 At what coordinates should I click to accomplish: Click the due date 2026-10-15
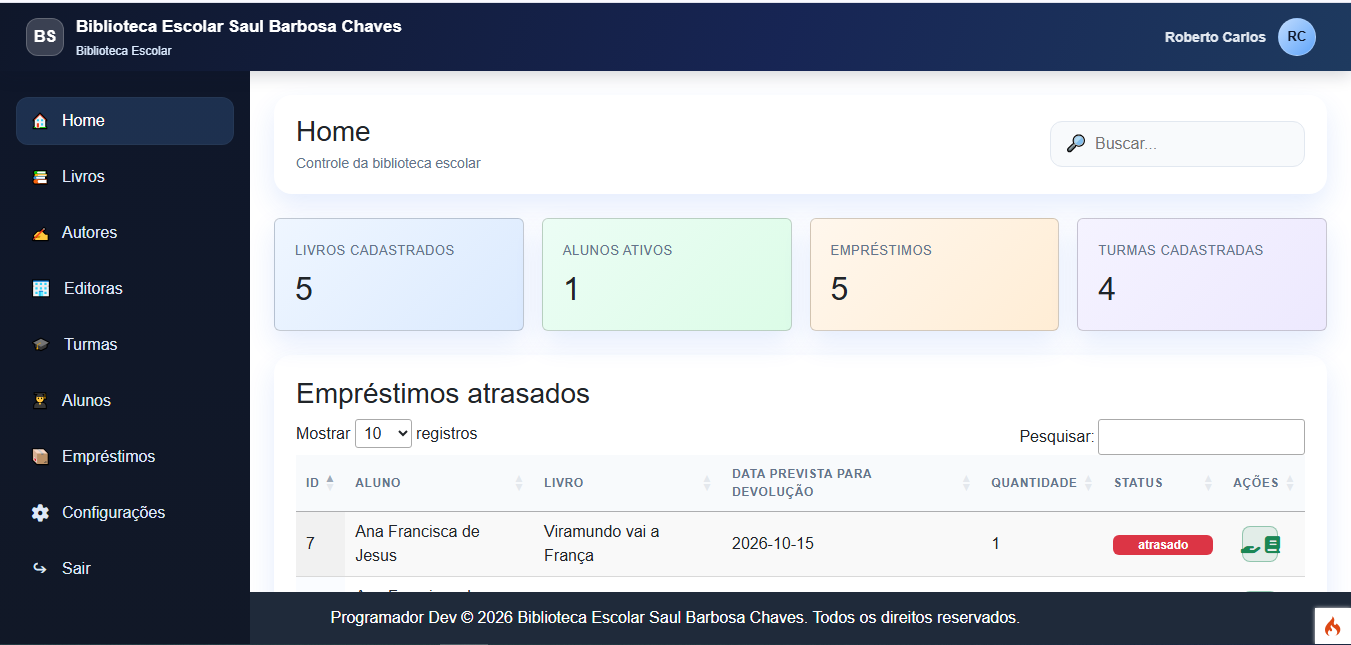773,544
